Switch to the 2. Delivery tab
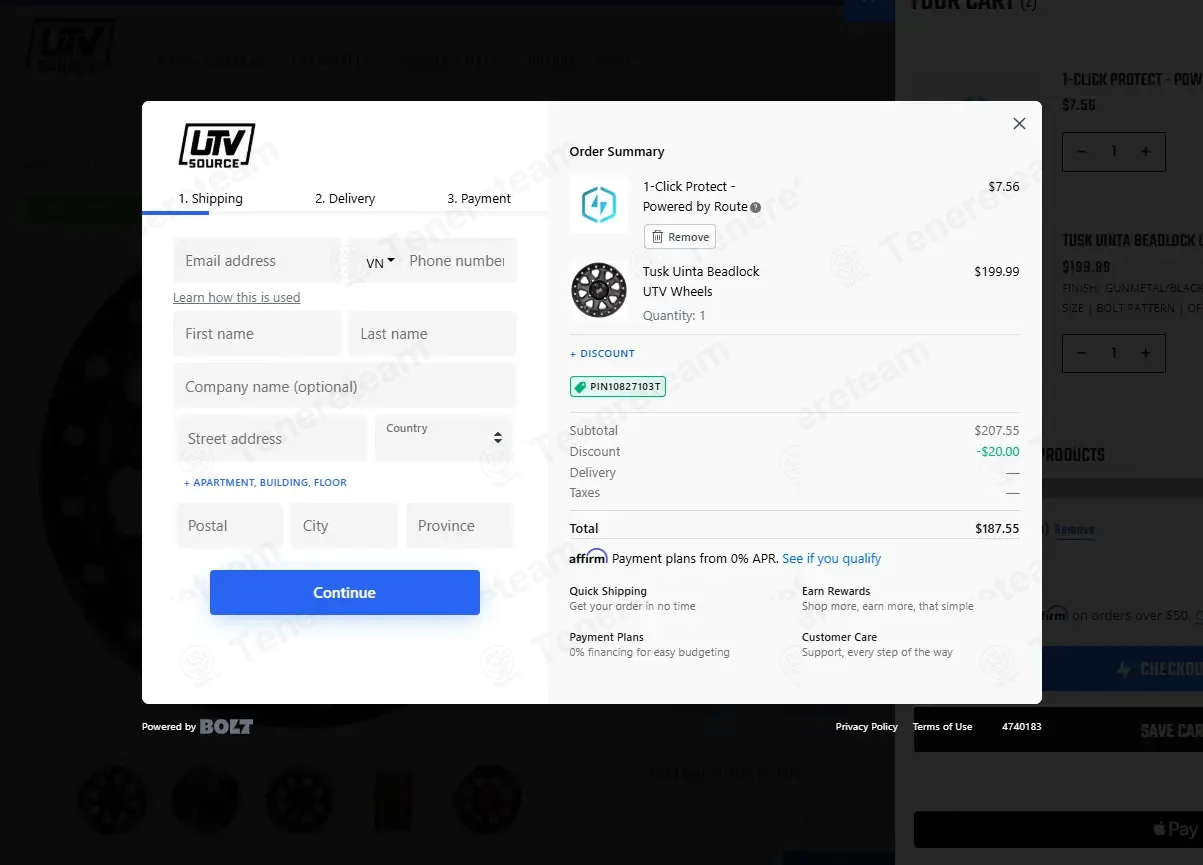Screen dimensions: 1203x865 pyautogui.click(x=345, y=199)
